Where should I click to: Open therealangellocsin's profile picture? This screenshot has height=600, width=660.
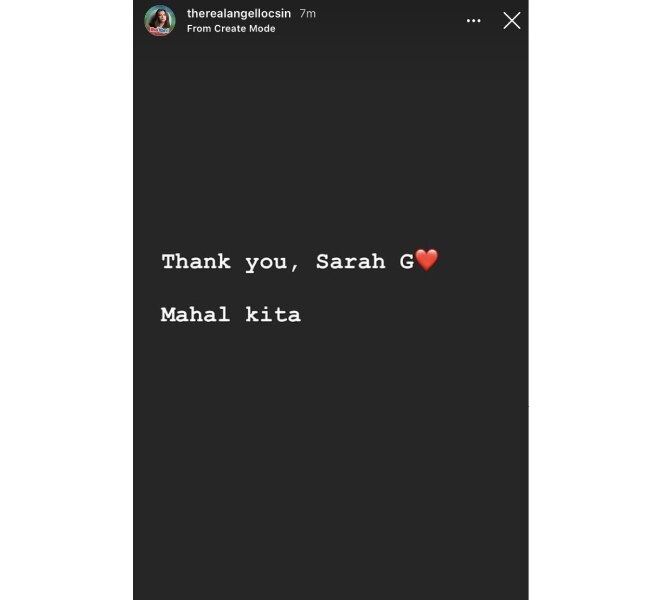[160, 21]
